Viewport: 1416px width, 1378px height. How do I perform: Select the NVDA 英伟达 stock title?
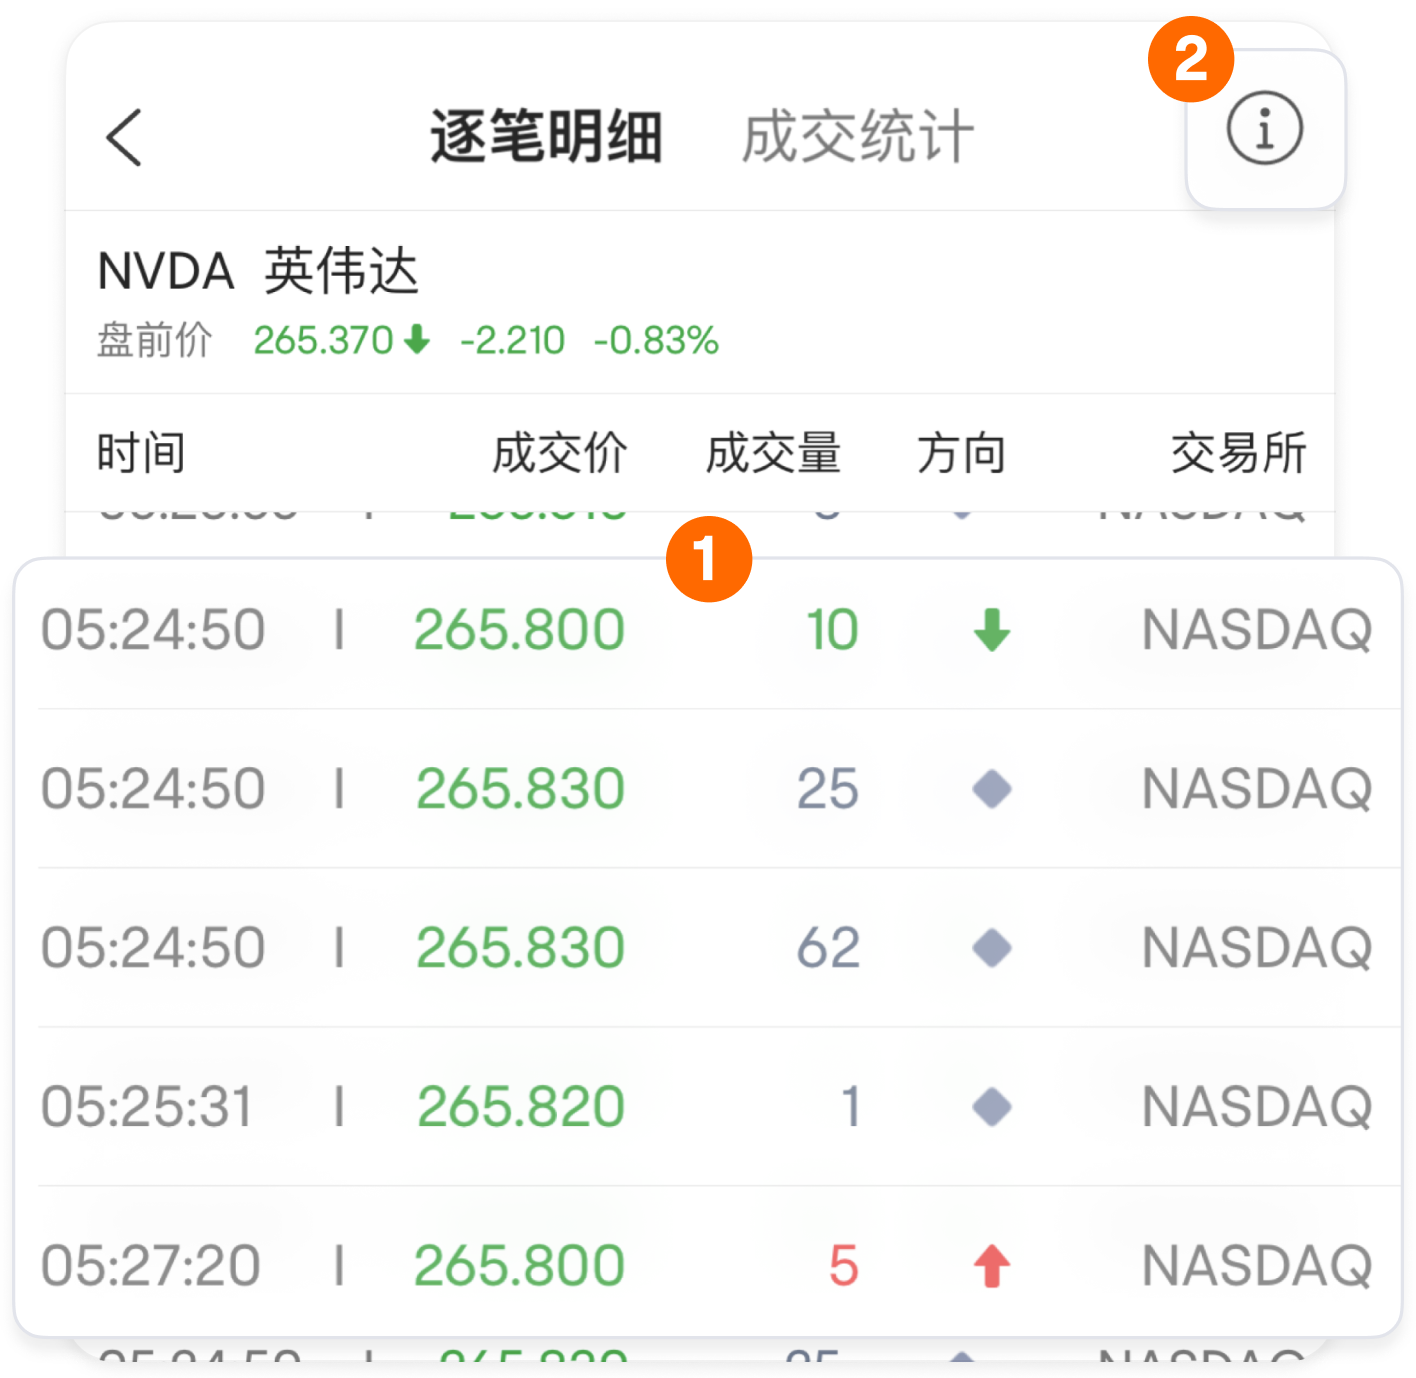pos(257,268)
